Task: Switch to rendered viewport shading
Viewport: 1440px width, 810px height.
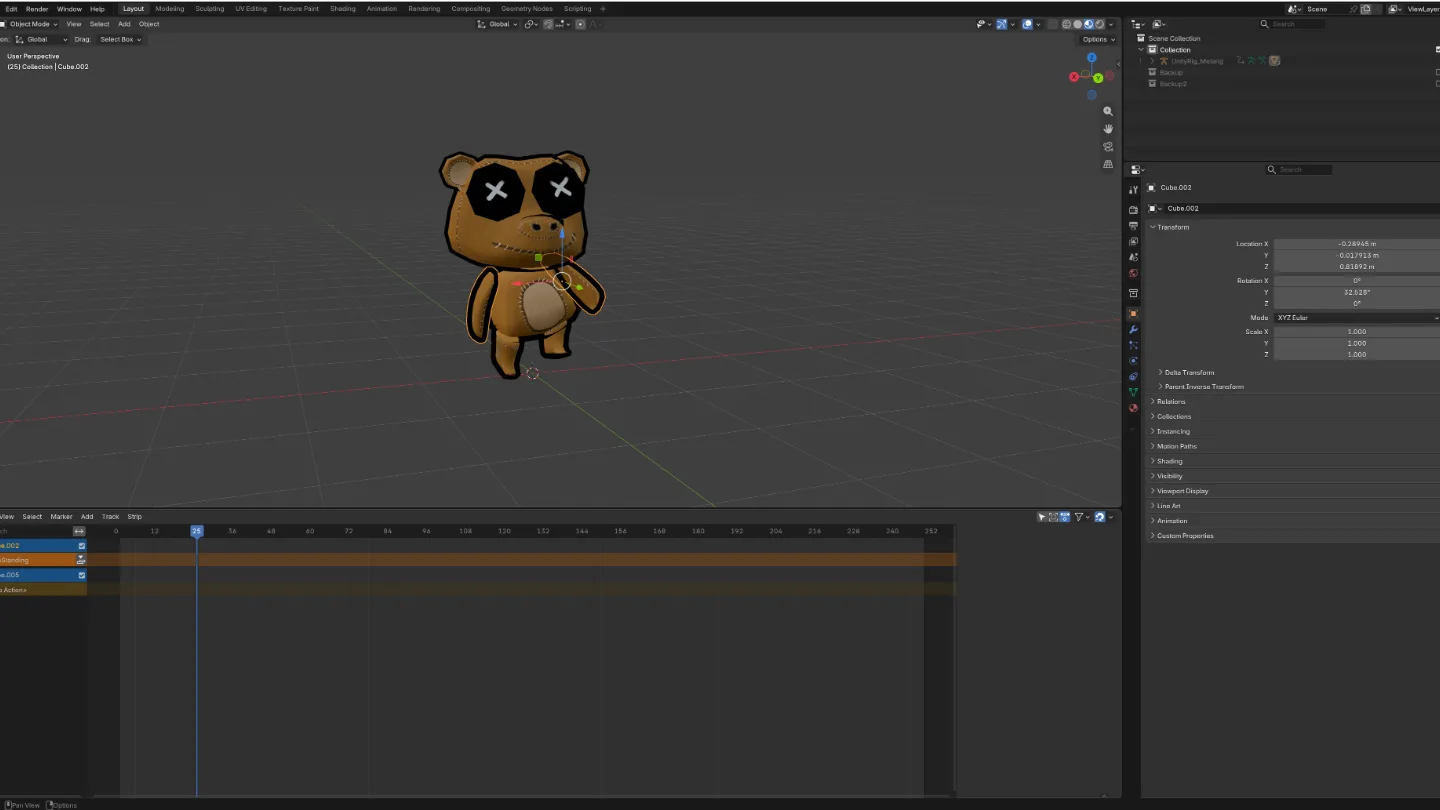Action: click(1101, 24)
